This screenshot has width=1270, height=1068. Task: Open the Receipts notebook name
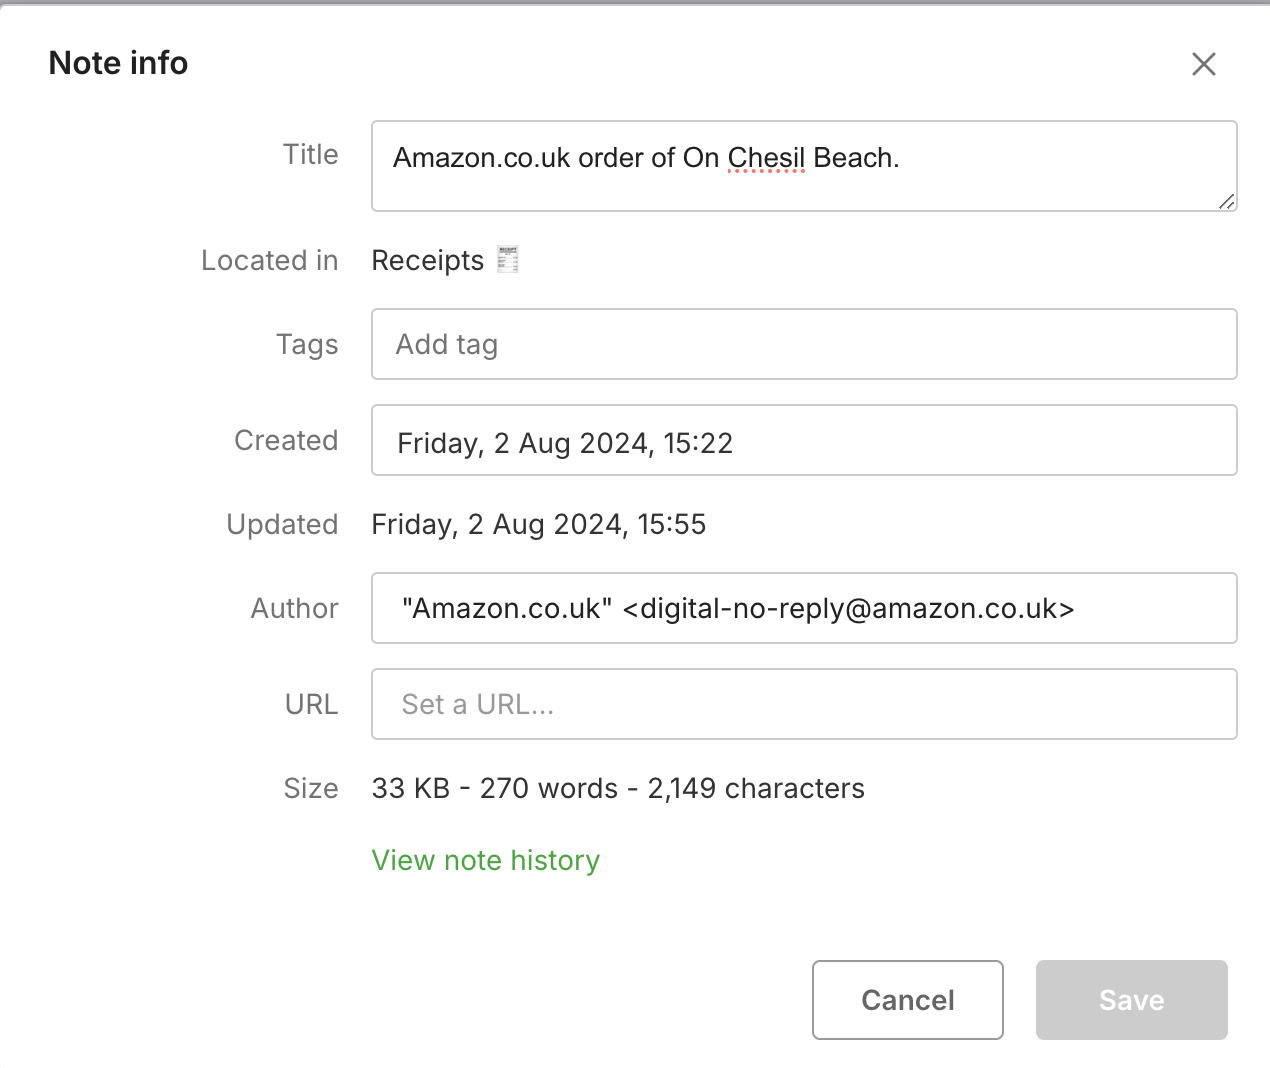(x=427, y=261)
